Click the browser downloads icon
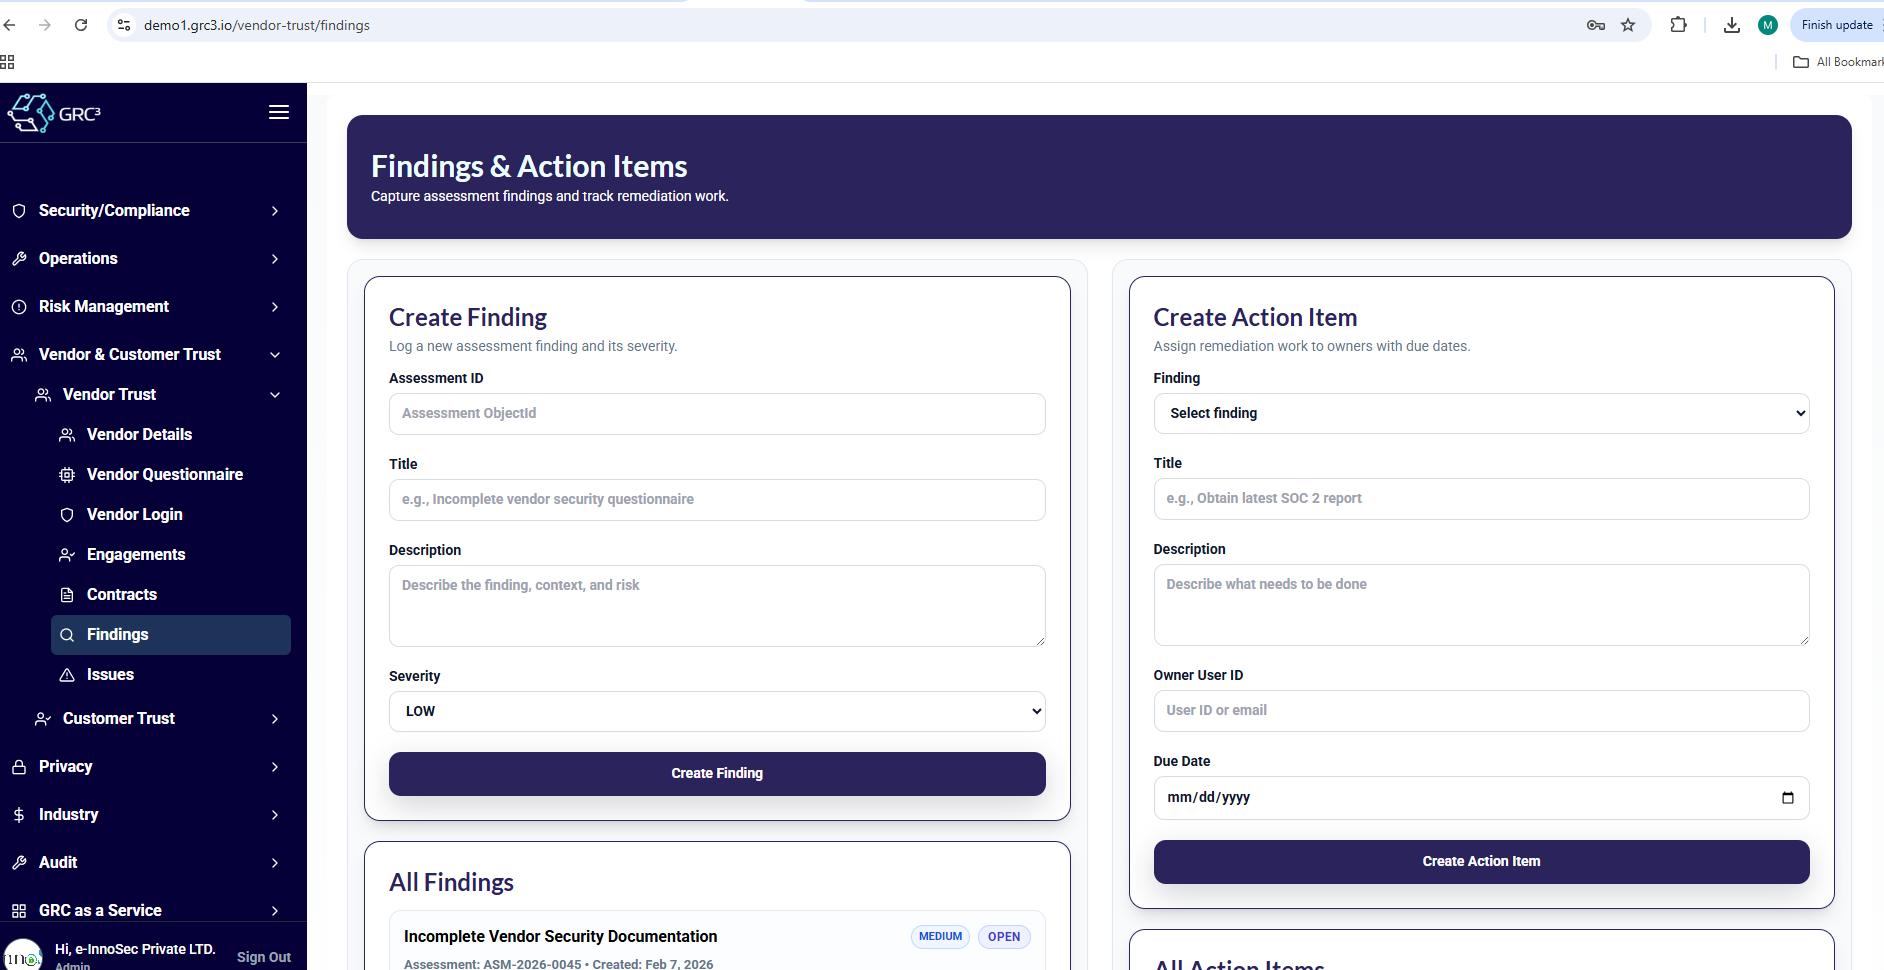Image resolution: width=1884 pixels, height=970 pixels. tap(1731, 25)
